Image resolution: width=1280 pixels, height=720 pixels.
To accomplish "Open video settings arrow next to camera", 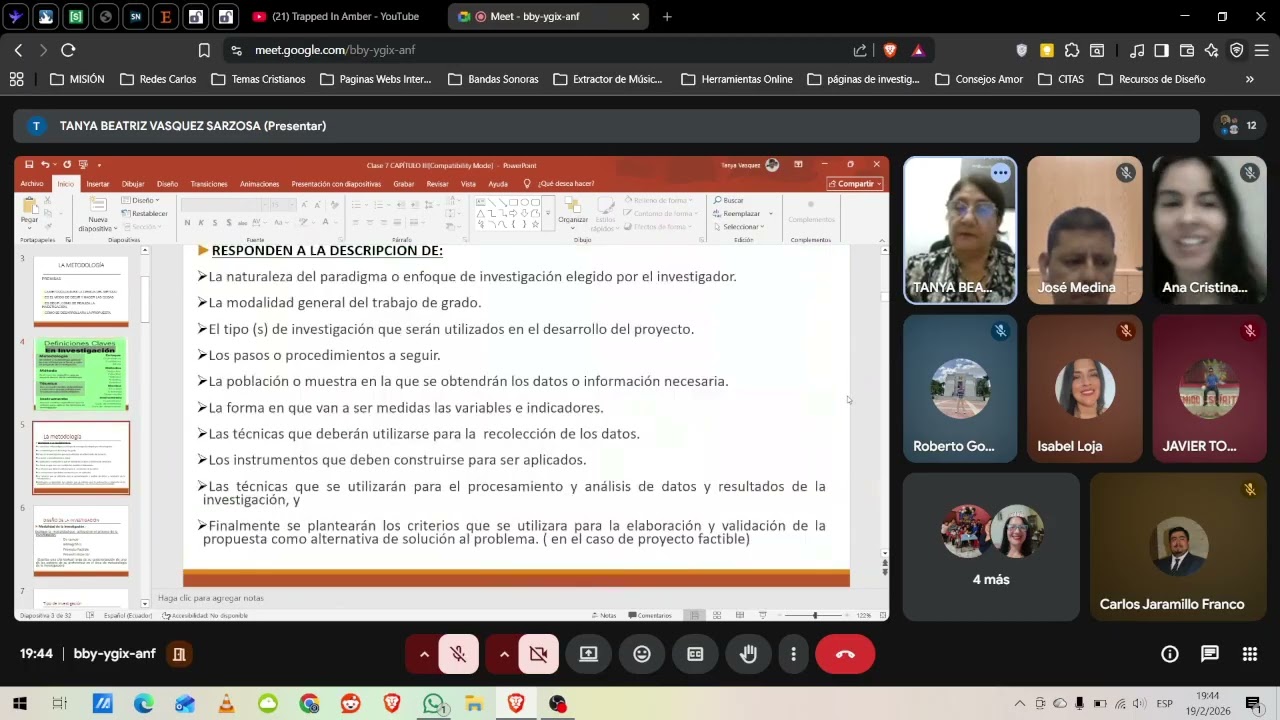I will (x=504, y=654).
